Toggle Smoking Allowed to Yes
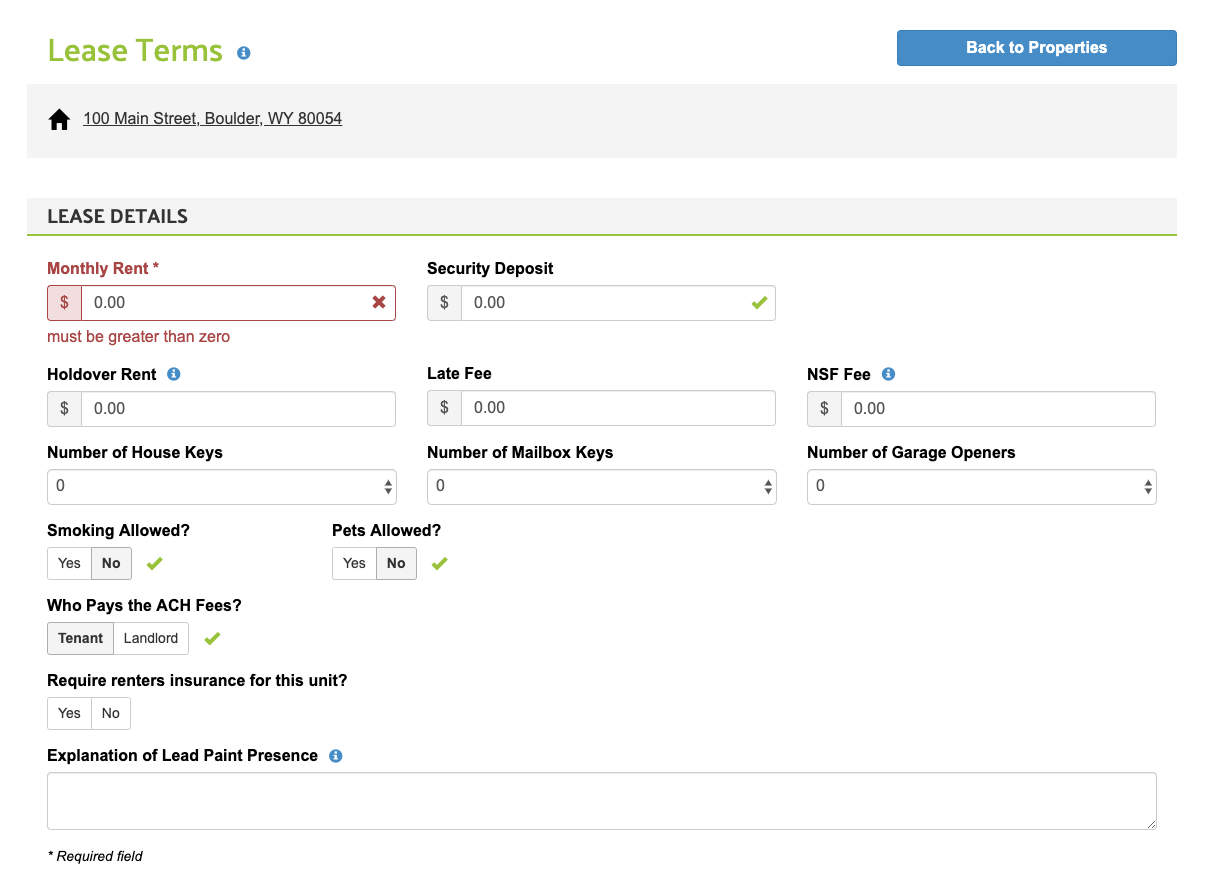 68,563
